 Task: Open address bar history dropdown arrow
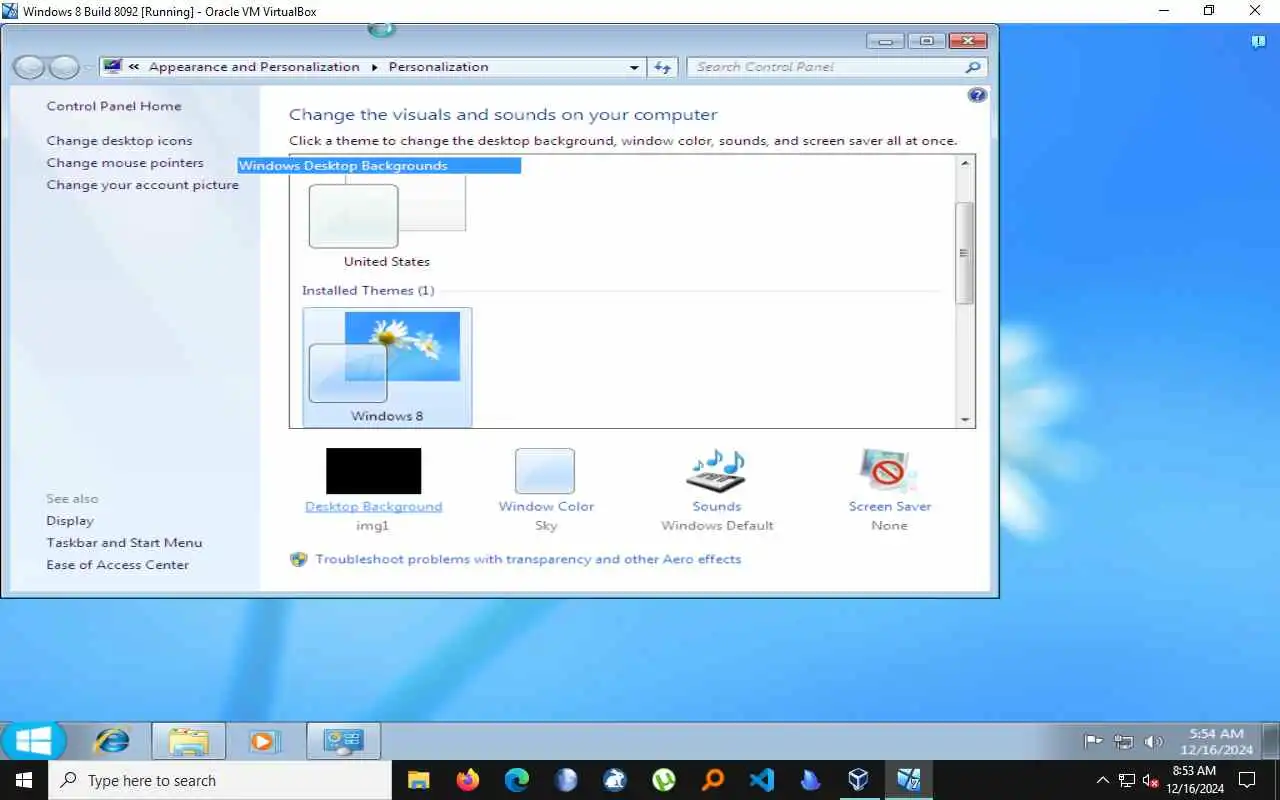pos(634,67)
